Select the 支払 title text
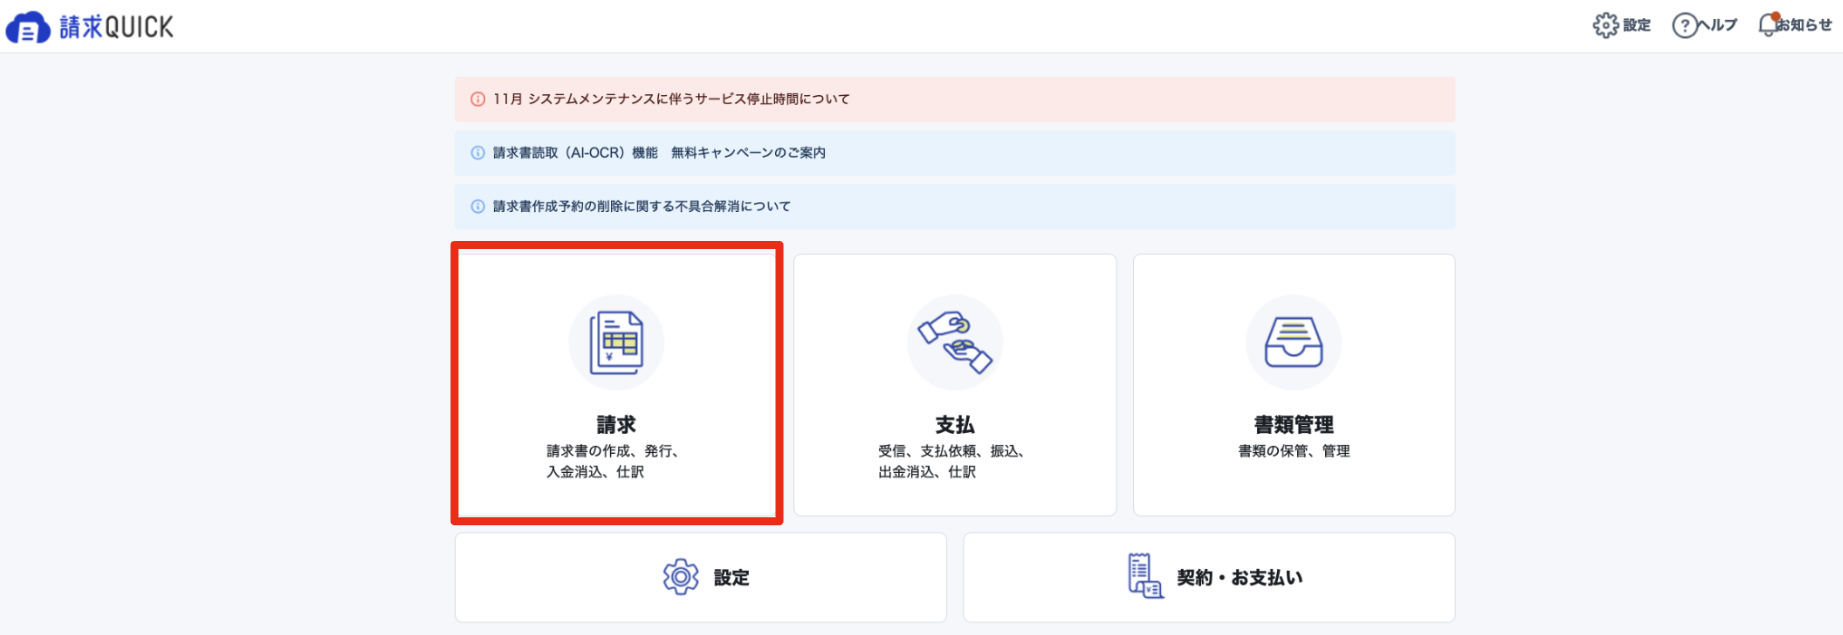 coord(955,425)
